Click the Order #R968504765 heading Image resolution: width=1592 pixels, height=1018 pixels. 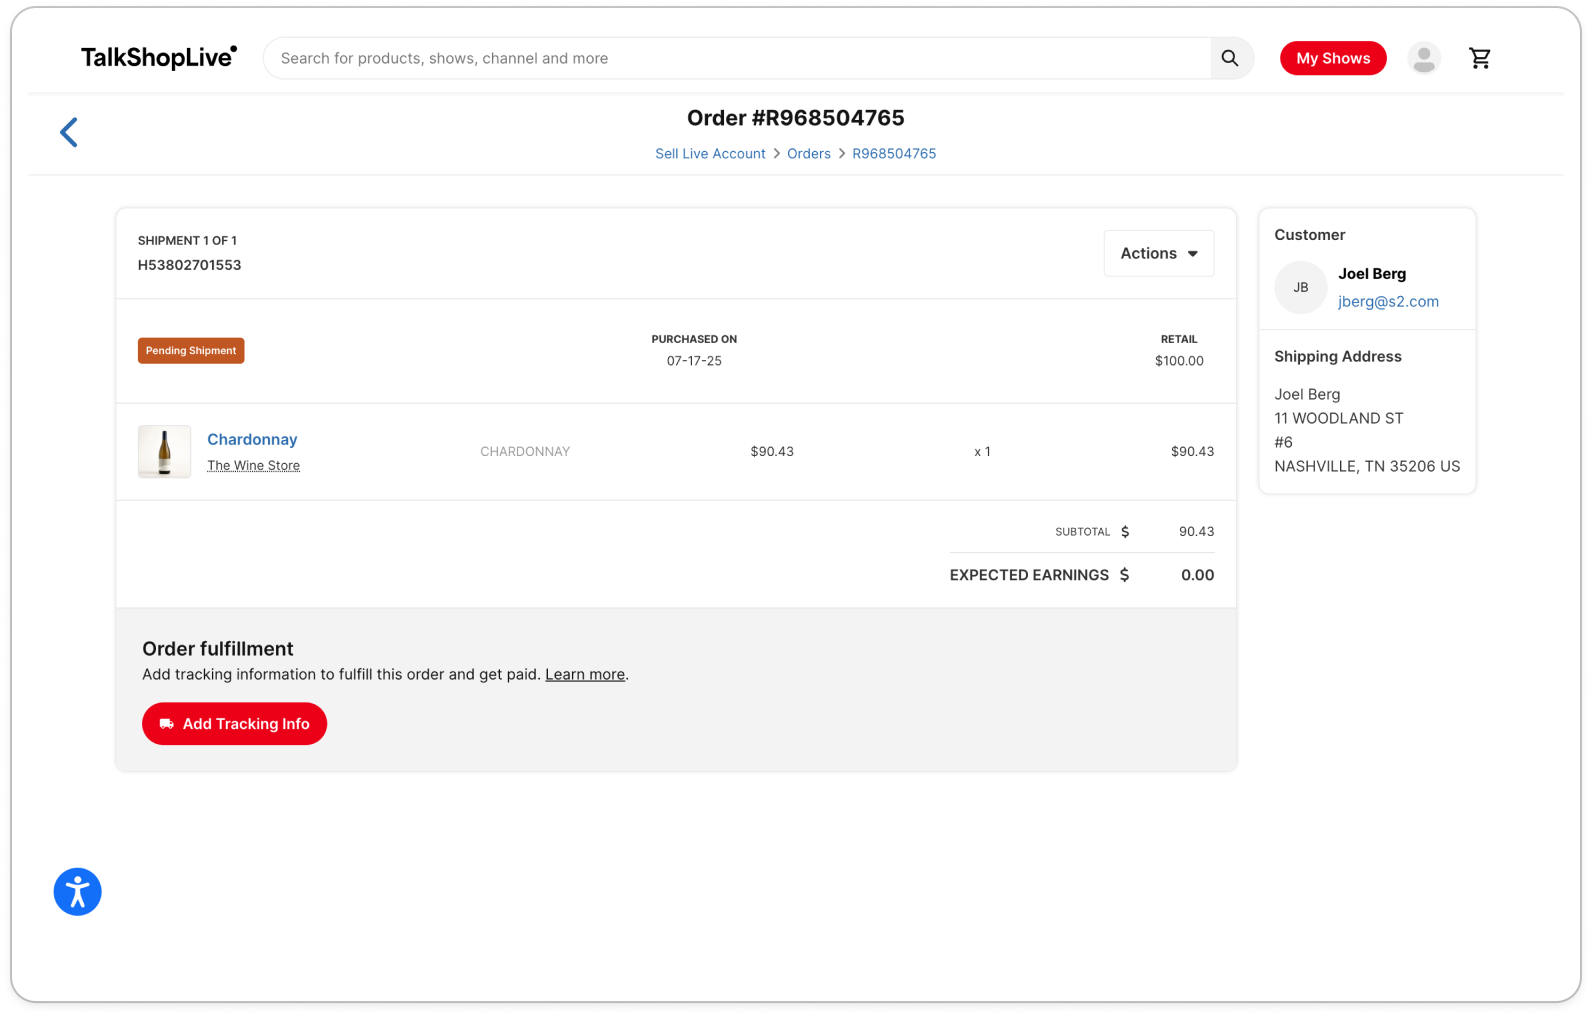pyautogui.click(x=796, y=118)
